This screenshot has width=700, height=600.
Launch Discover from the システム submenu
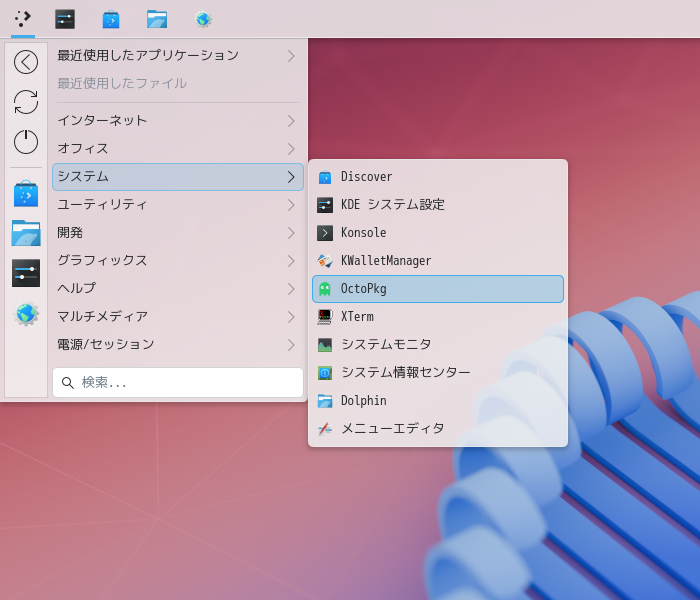coord(438,177)
